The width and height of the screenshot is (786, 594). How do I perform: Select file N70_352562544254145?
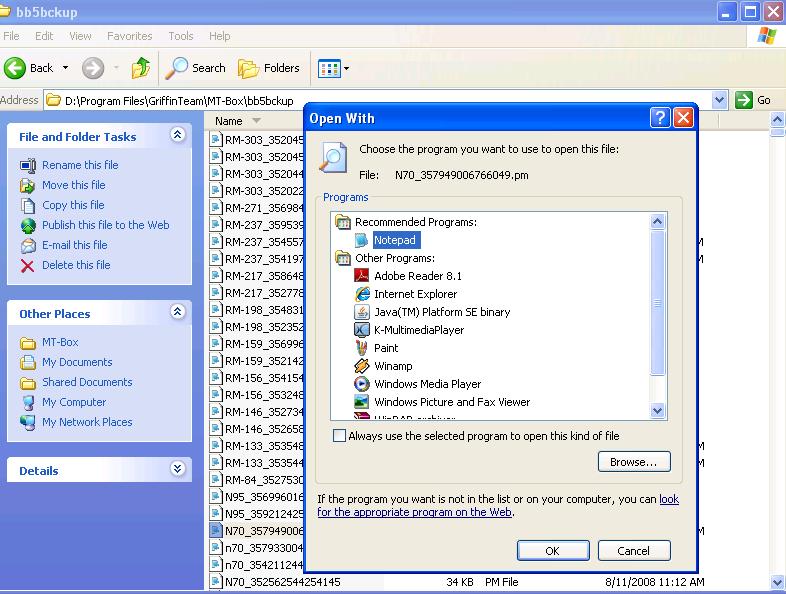(x=282, y=582)
